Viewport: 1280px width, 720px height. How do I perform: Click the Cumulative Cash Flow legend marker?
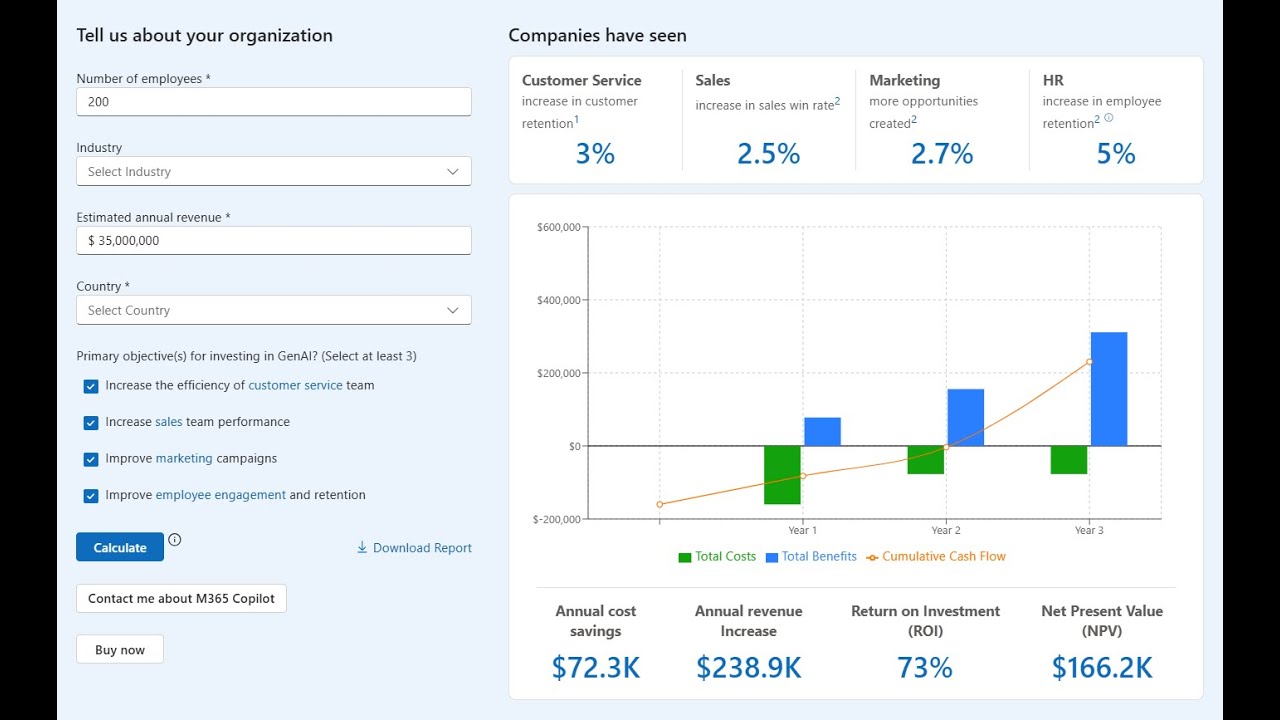tap(872, 557)
